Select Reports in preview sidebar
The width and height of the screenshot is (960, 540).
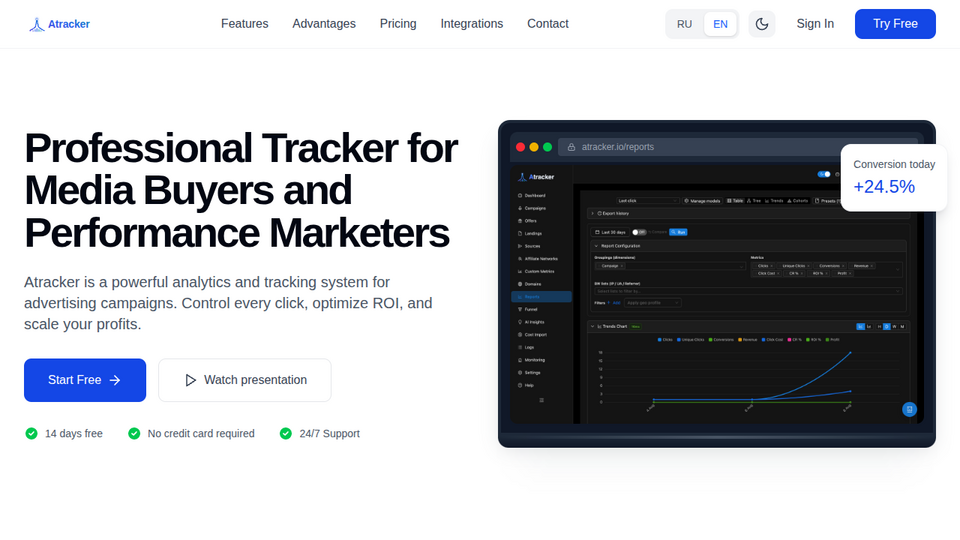(x=541, y=297)
